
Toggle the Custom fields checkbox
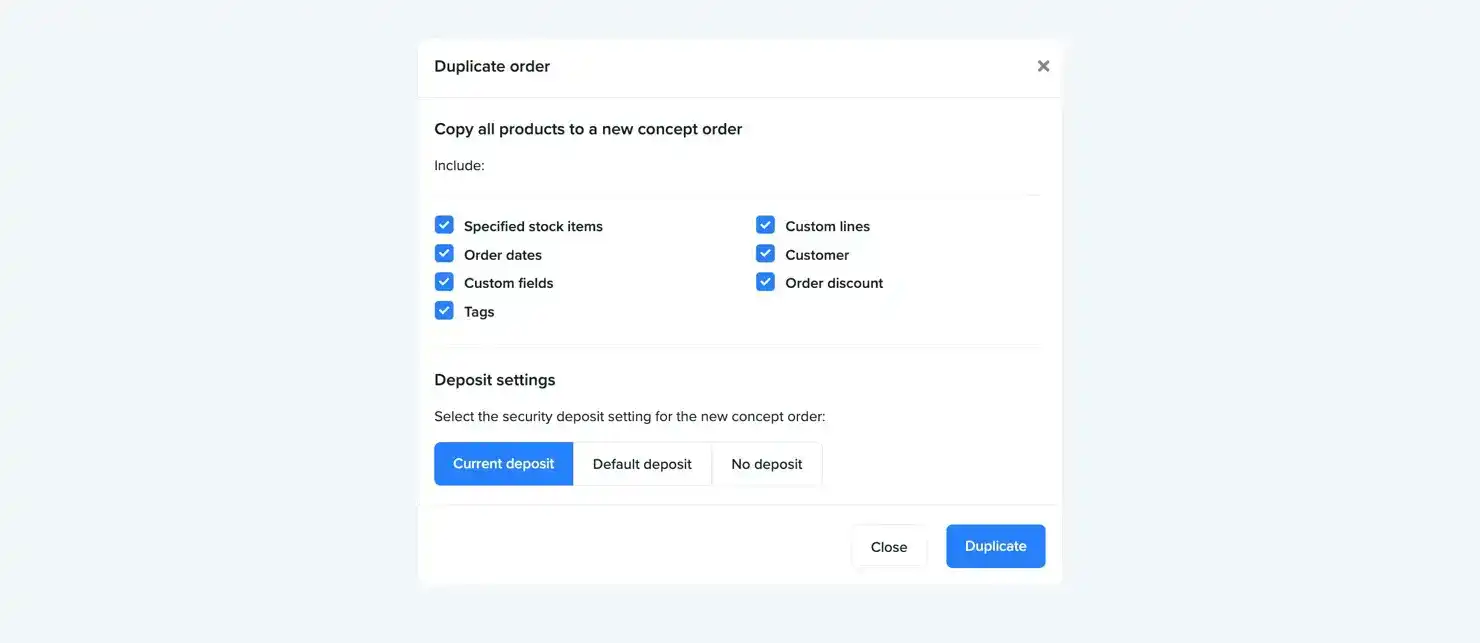coord(444,281)
